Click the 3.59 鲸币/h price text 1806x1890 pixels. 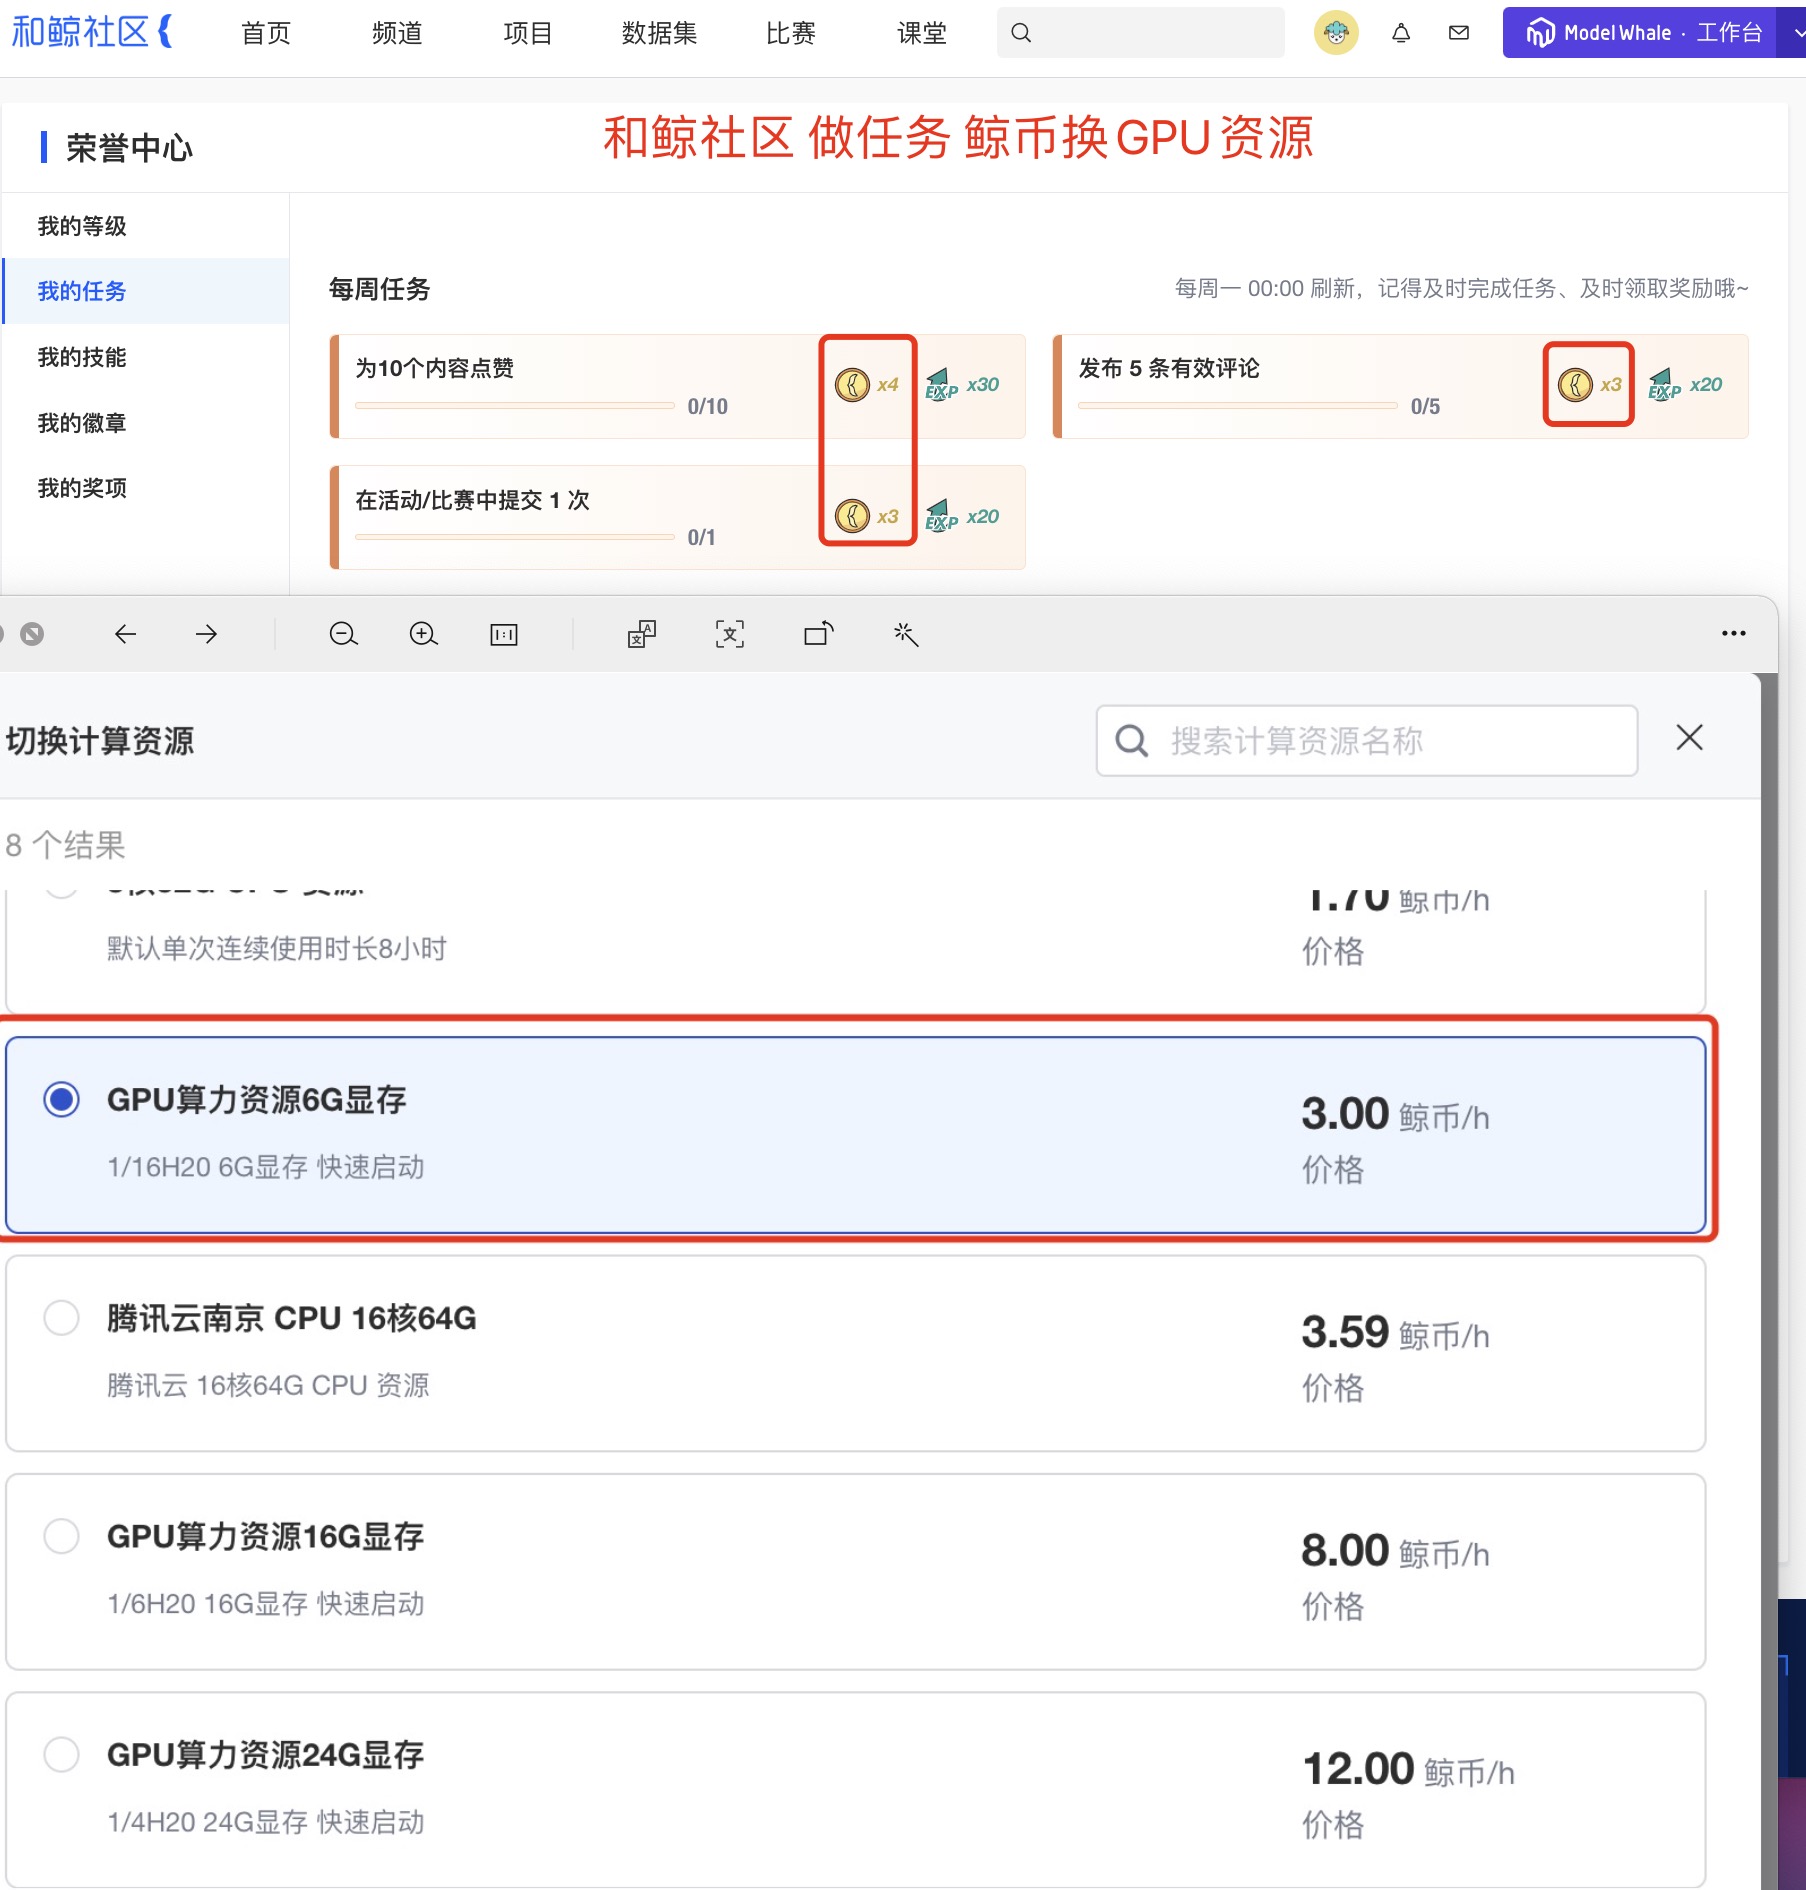pos(1395,1333)
